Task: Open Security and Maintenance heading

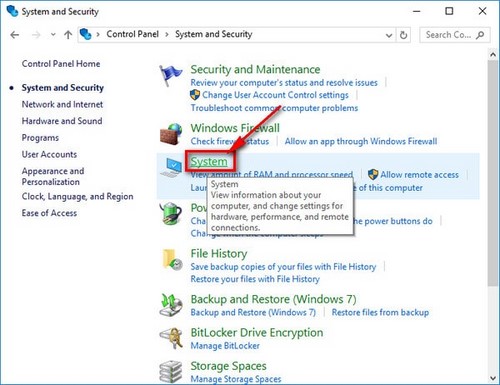Action: tap(255, 69)
